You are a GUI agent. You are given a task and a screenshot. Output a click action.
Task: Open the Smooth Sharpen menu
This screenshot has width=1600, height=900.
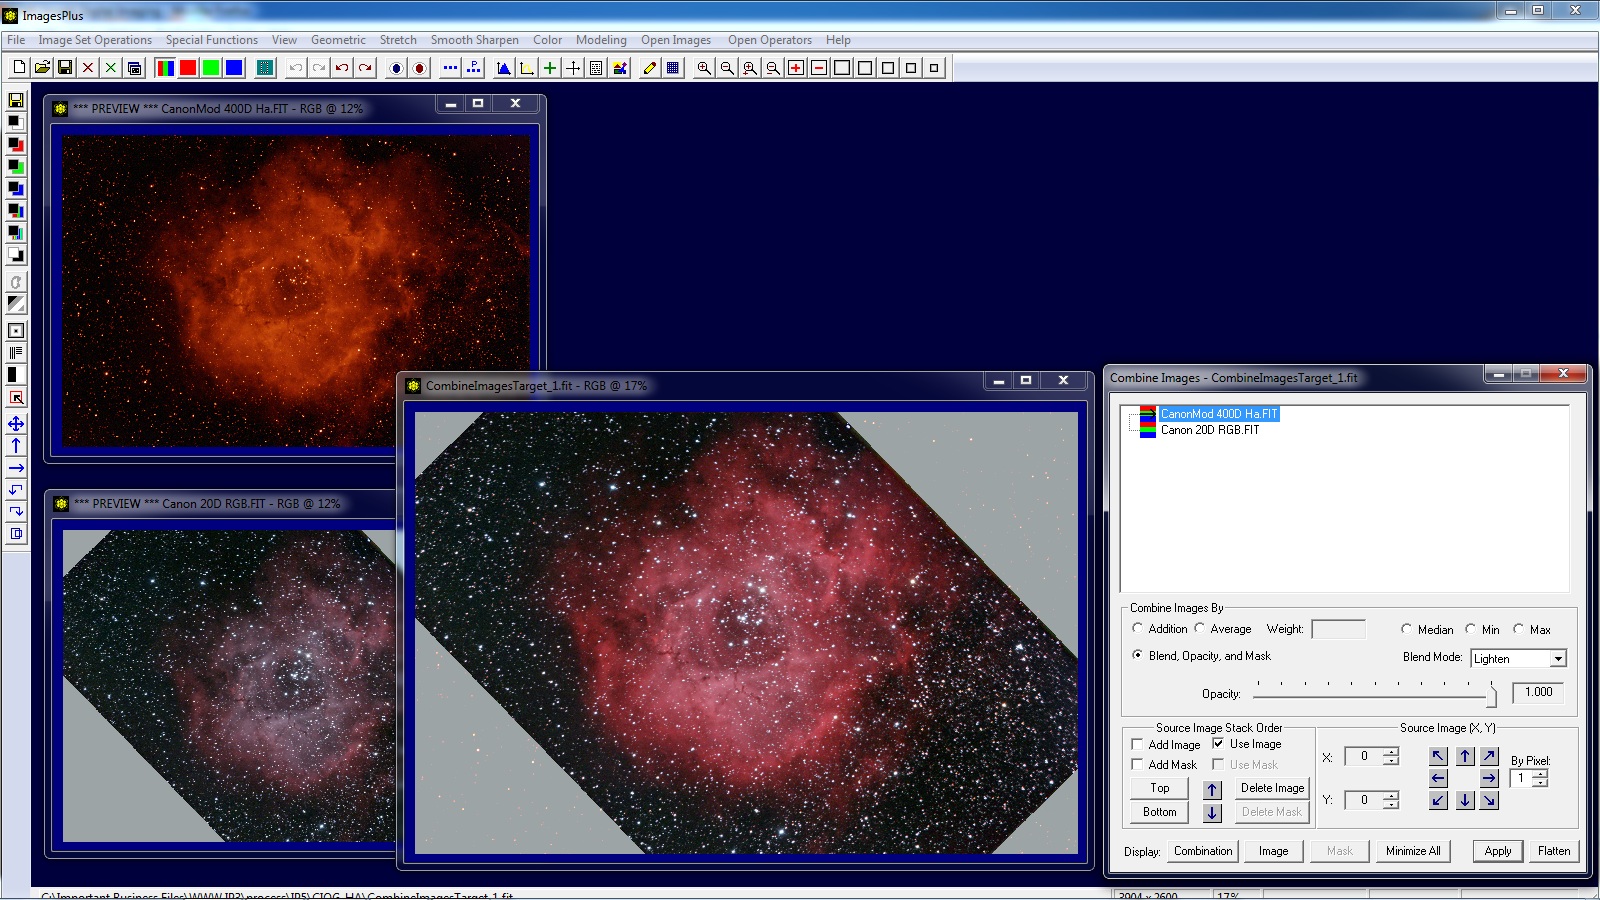coord(474,40)
